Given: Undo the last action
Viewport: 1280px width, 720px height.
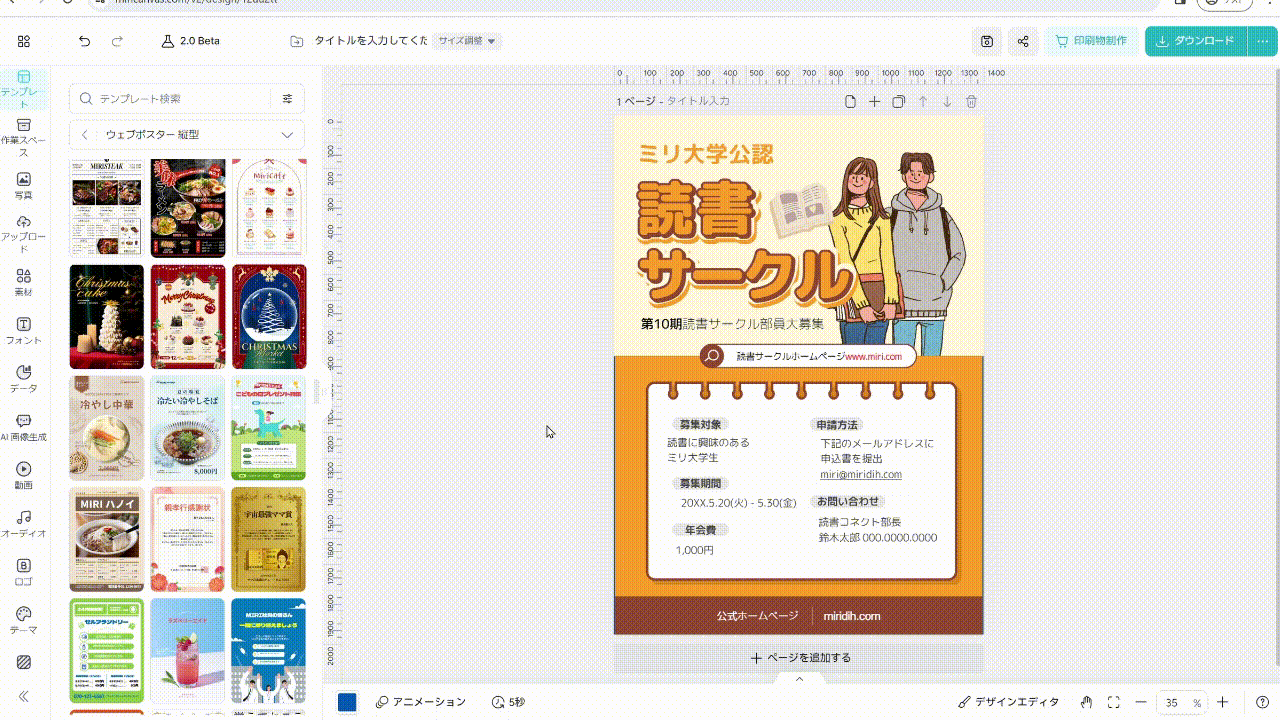Looking at the screenshot, I should [x=84, y=41].
